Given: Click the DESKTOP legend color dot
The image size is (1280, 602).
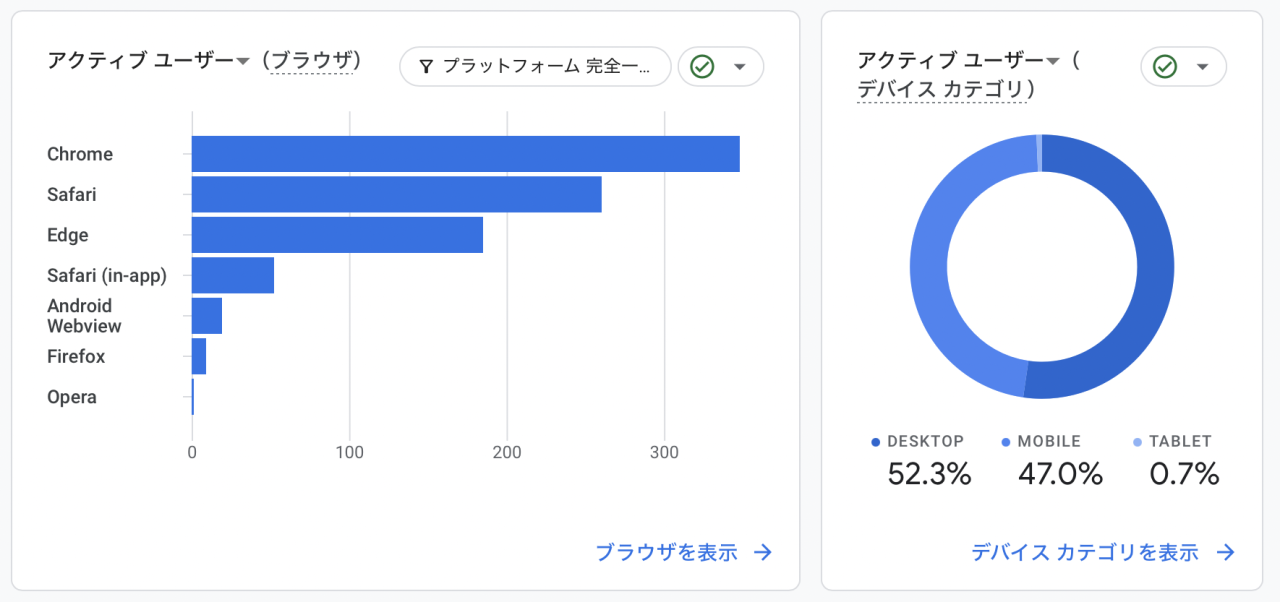Looking at the screenshot, I should [x=876, y=442].
